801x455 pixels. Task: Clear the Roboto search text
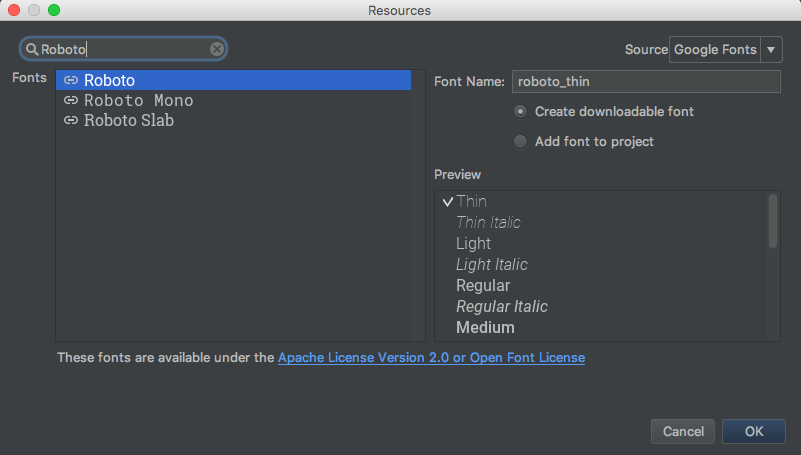[x=216, y=49]
